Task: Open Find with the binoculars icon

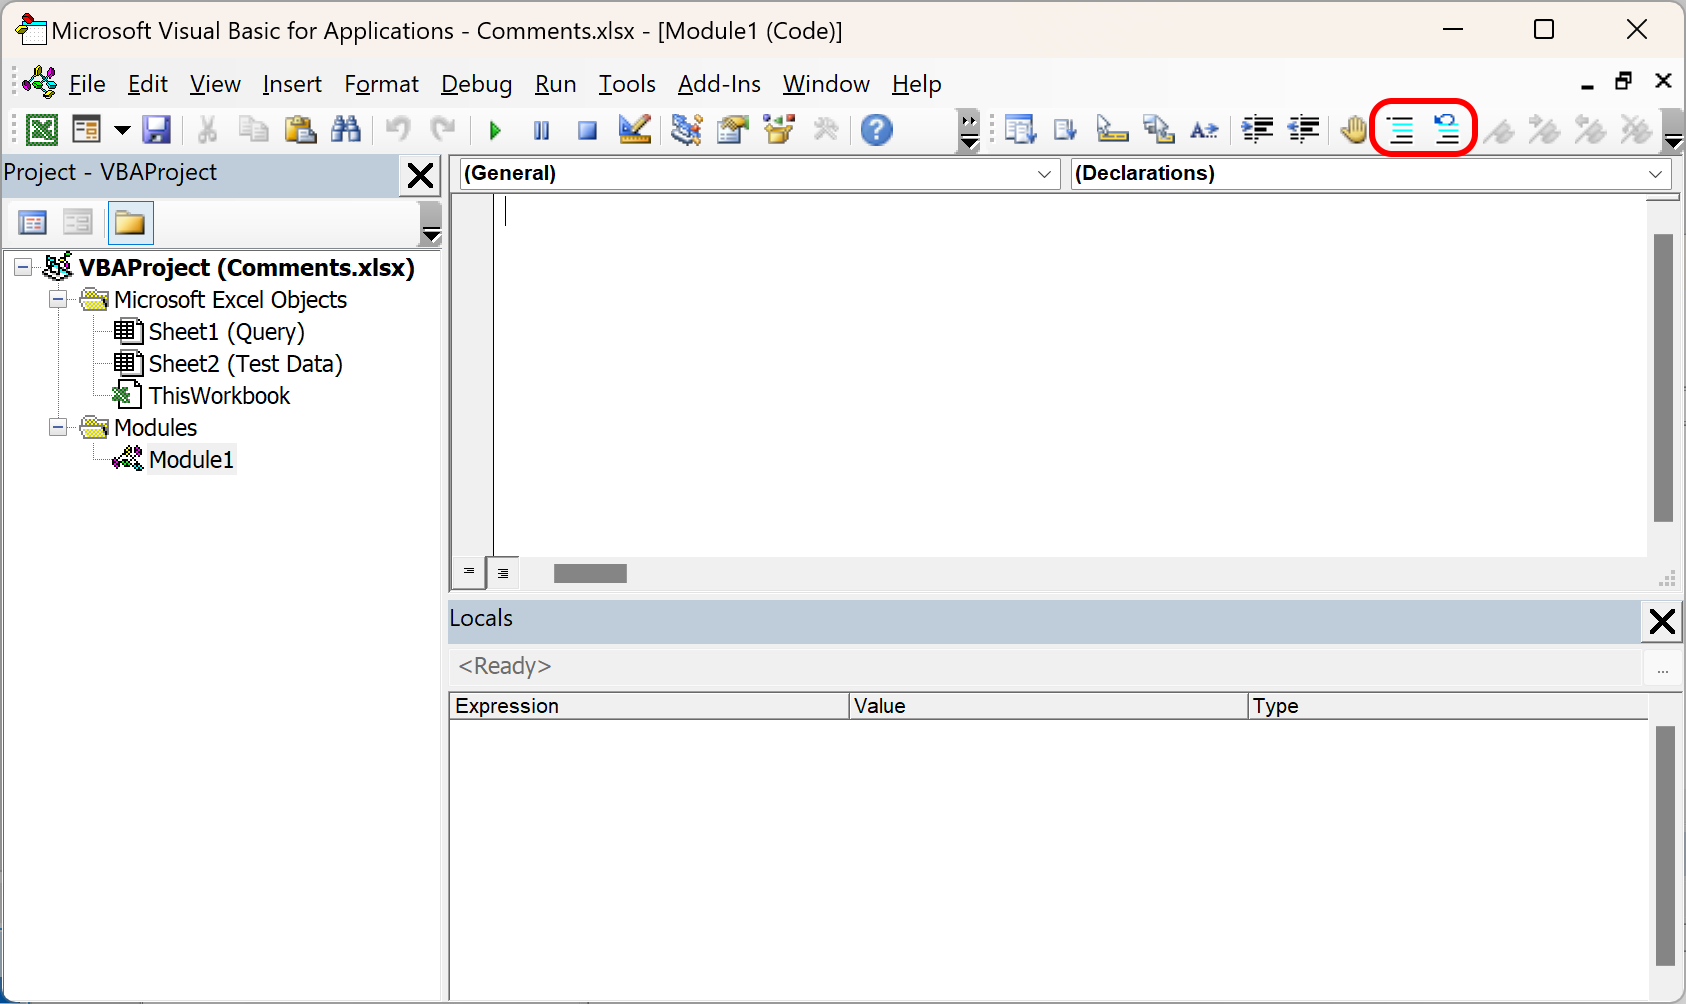Action: (x=346, y=130)
